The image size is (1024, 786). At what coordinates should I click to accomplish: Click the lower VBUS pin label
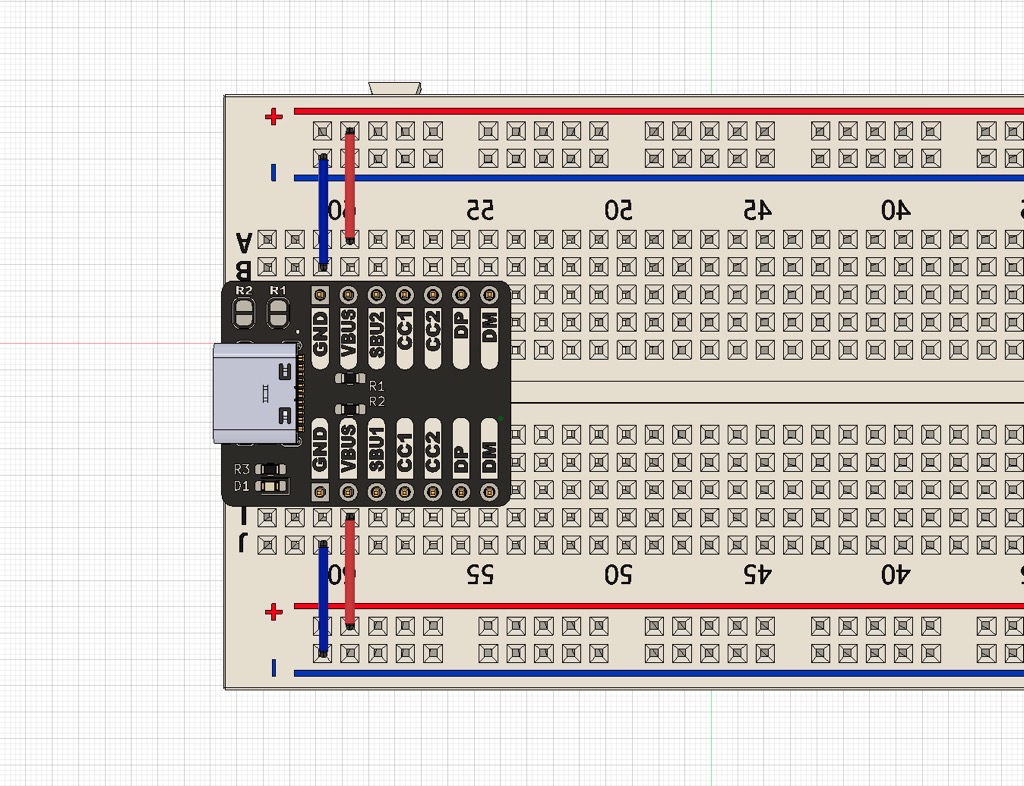tap(349, 445)
